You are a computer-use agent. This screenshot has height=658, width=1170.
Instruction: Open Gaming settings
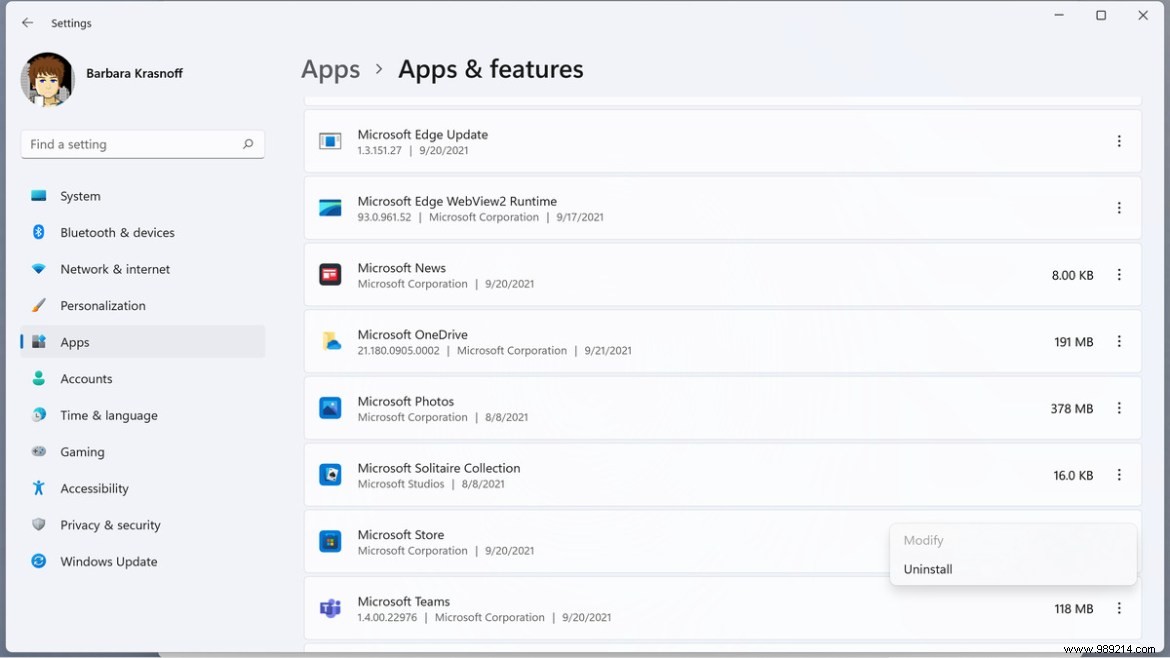[x=40, y=452]
